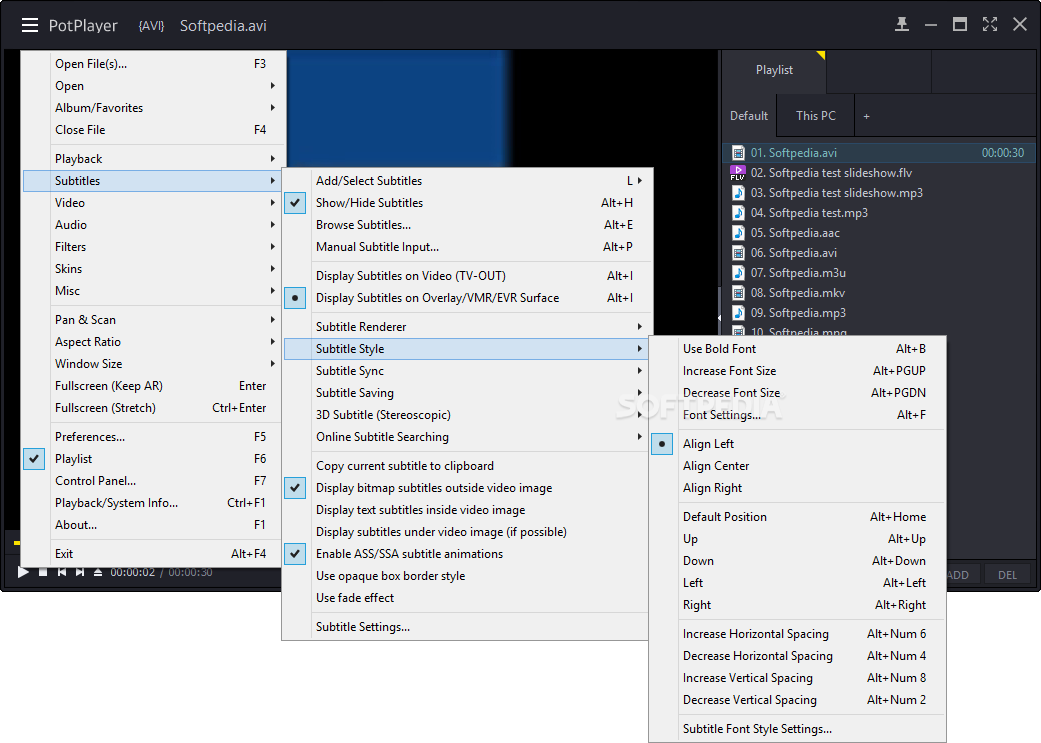Open Subtitle Font Style Settings...
The height and width of the screenshot is (743, 1041).
point(797,729)
